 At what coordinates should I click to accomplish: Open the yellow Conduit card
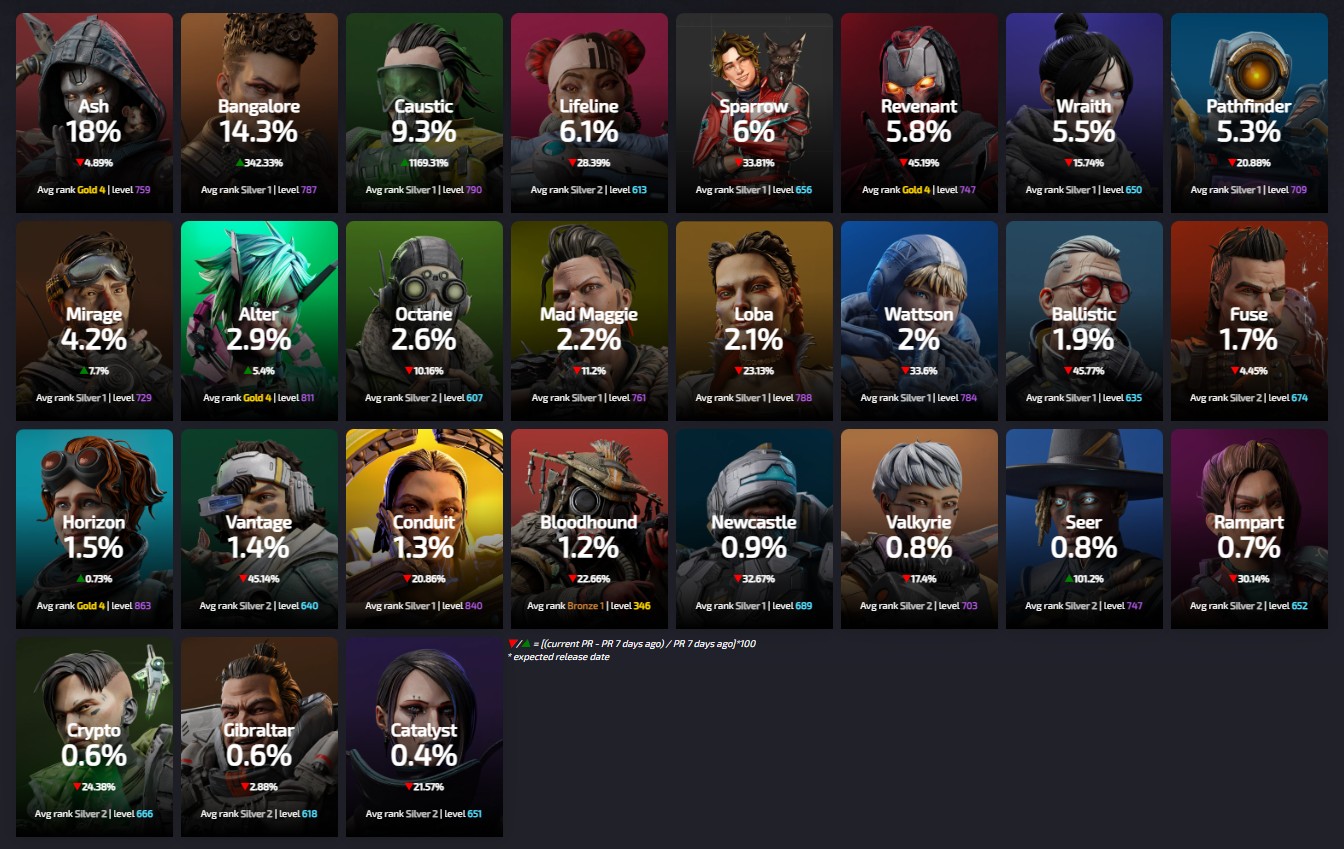[x=424, y=529]
